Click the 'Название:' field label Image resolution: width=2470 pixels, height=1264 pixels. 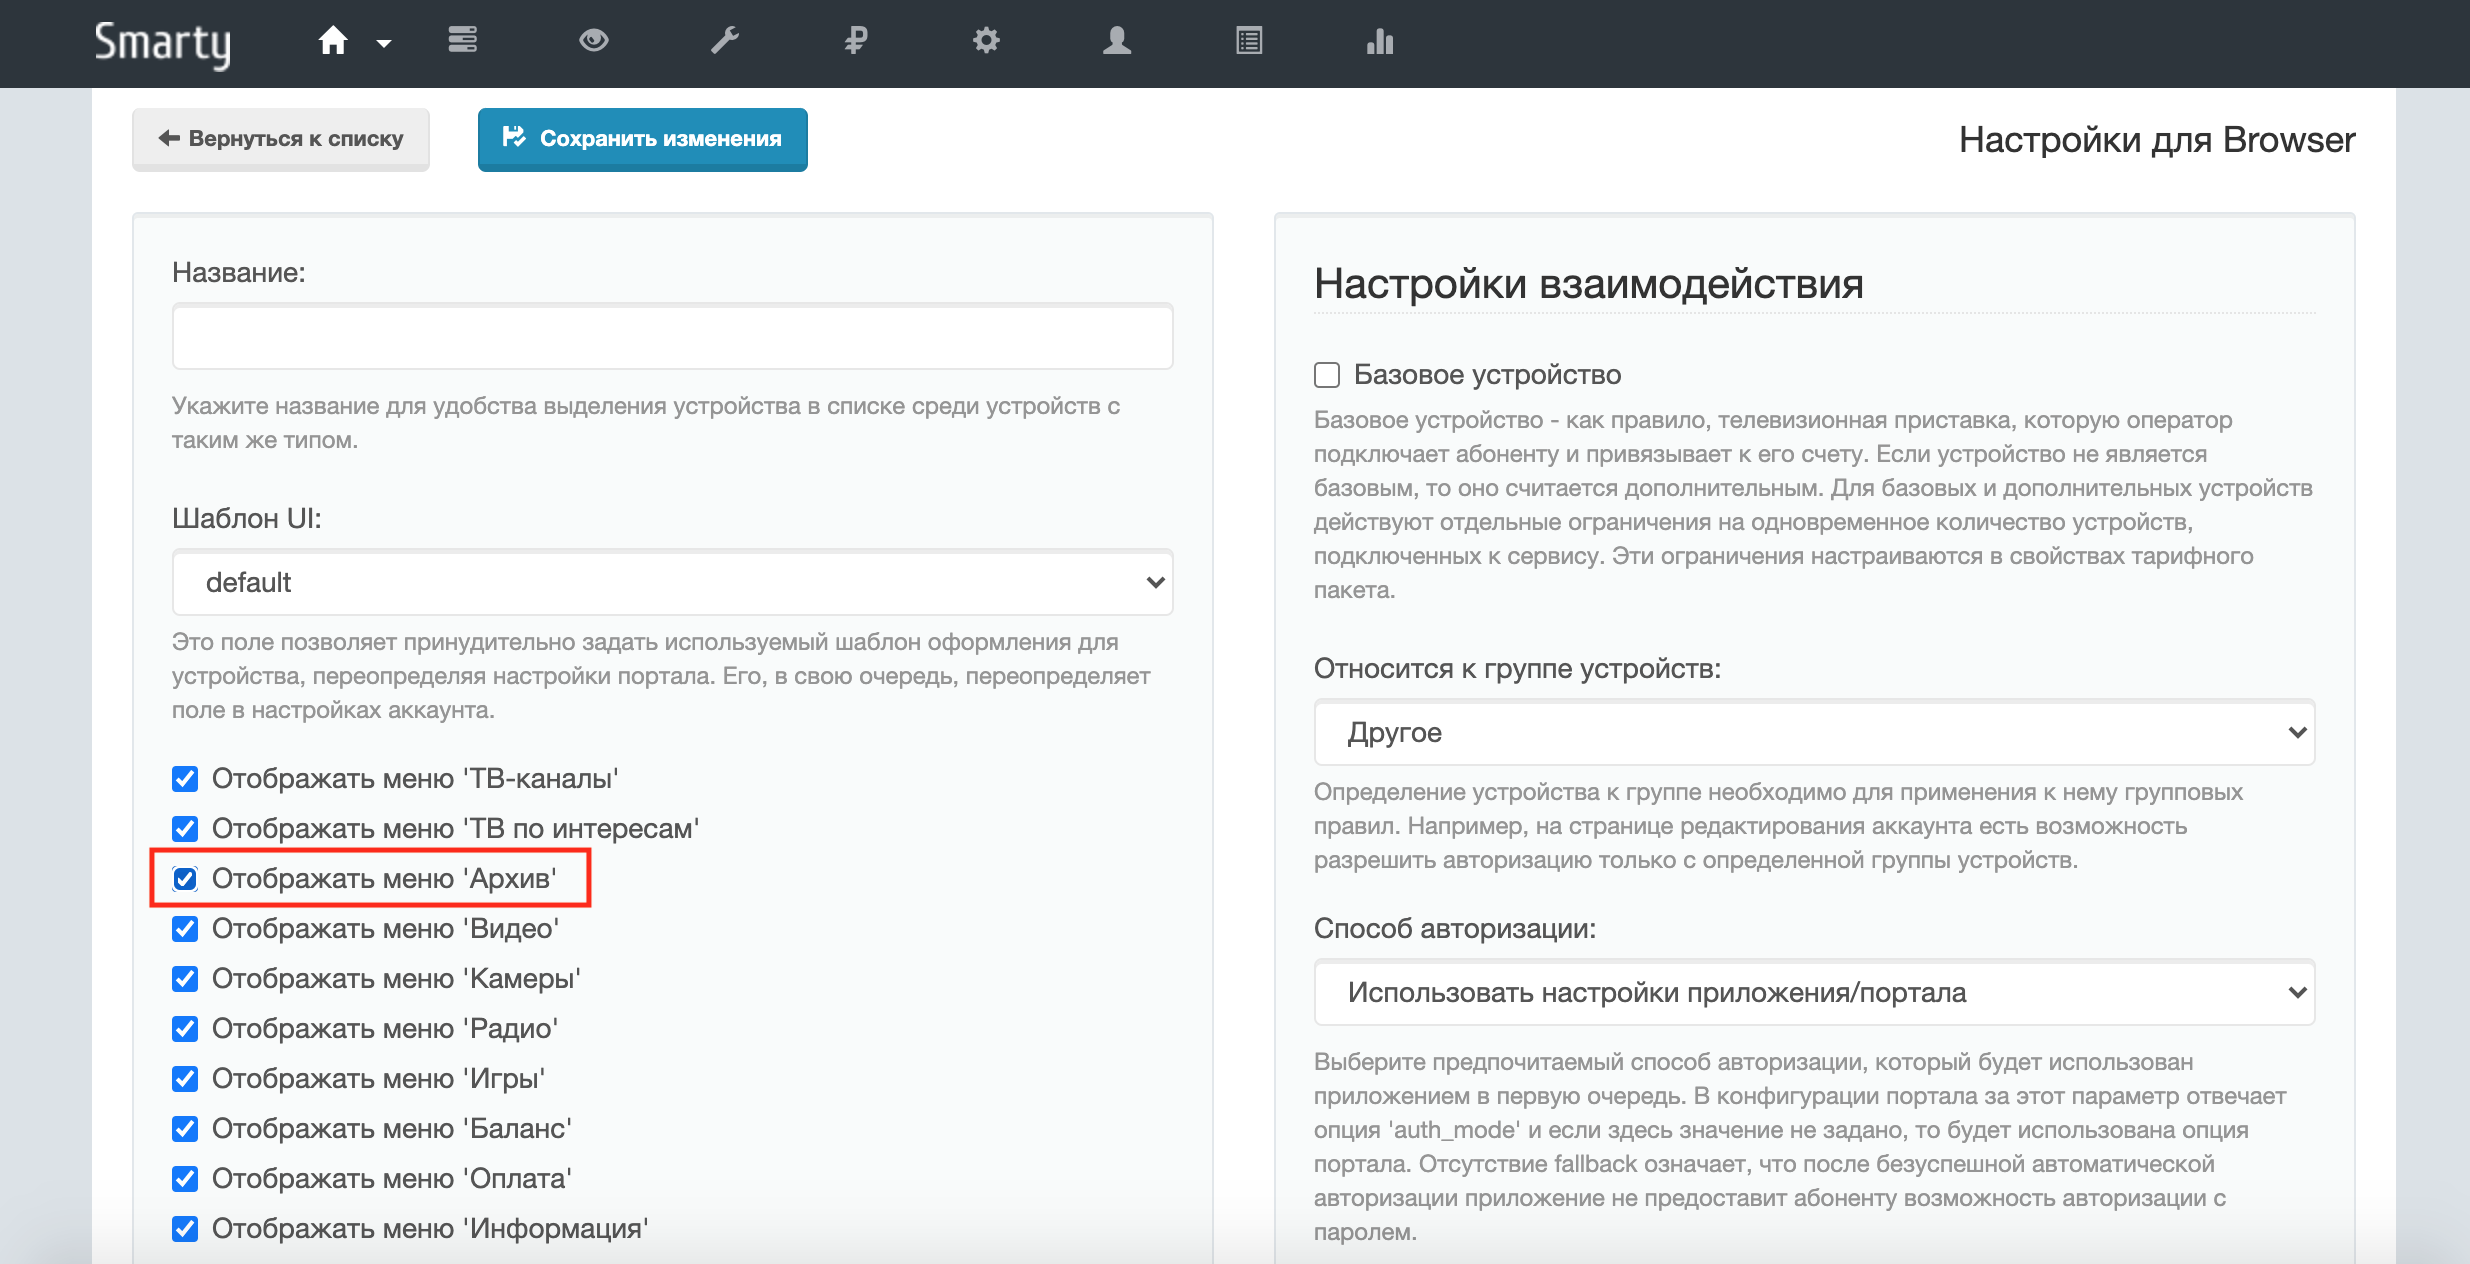239,273
